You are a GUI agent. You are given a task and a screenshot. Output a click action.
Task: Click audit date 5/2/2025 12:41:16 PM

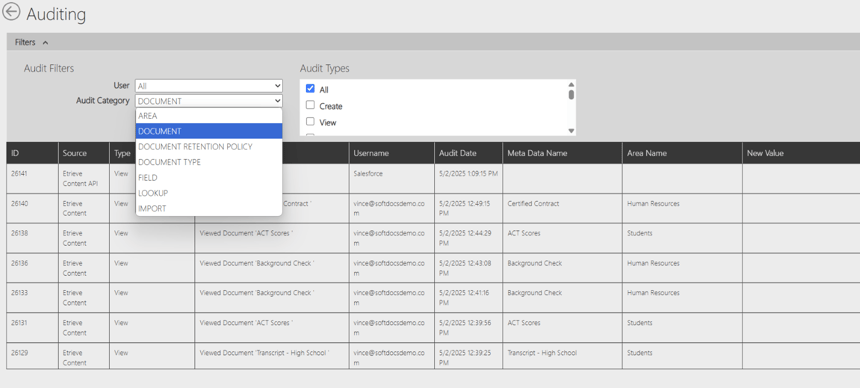[x=468, y=297]
